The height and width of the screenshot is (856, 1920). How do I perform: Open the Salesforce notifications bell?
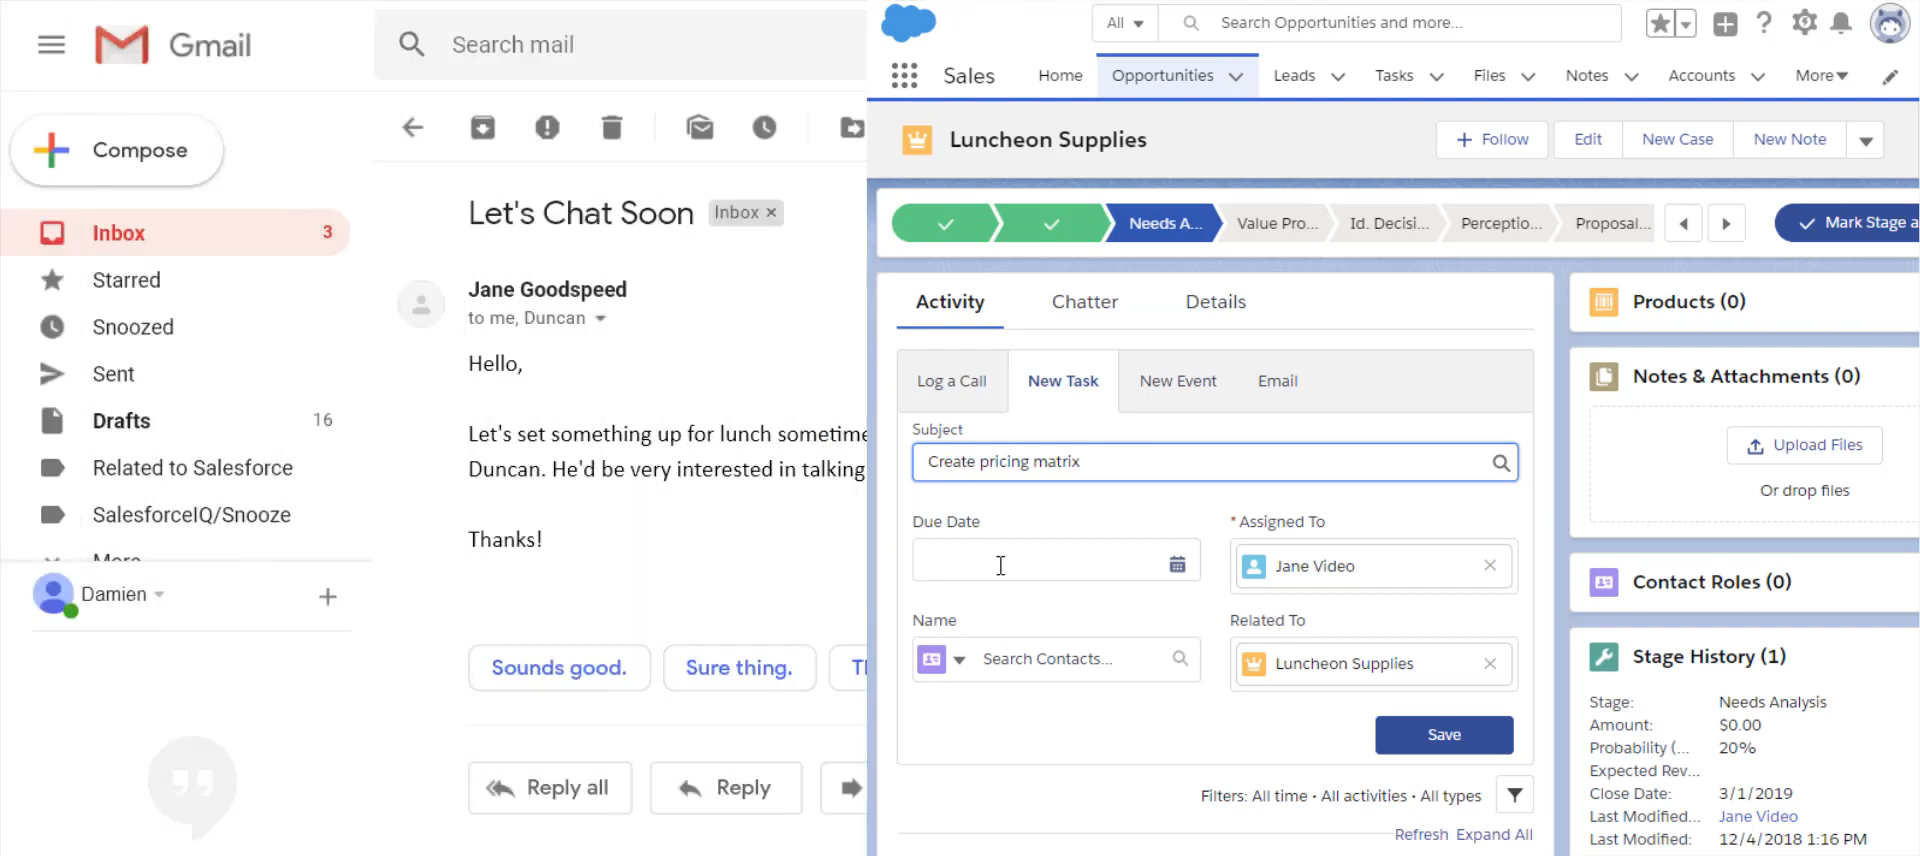(x=1841, y=23)
